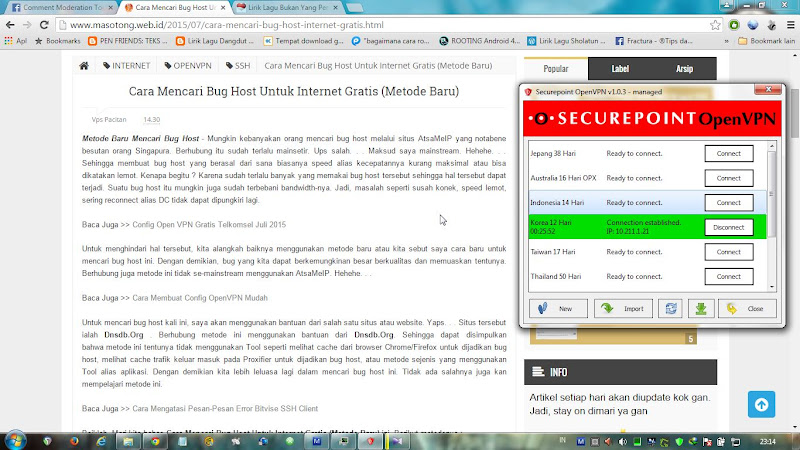
Task: Open Internet Explorer from the taskbar
Action: pos(101,441)
